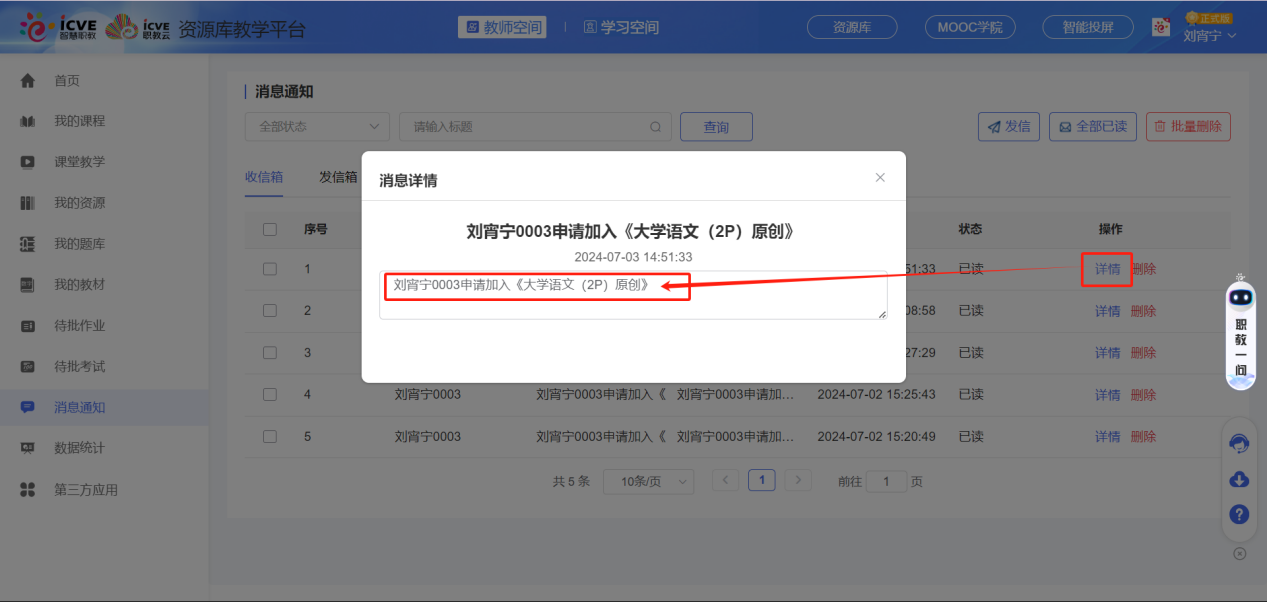Image resolution: width=1267 pixels, height=602 pixels.
Task: Click the floating customer service headset icon
Action: click(1239, 443)
